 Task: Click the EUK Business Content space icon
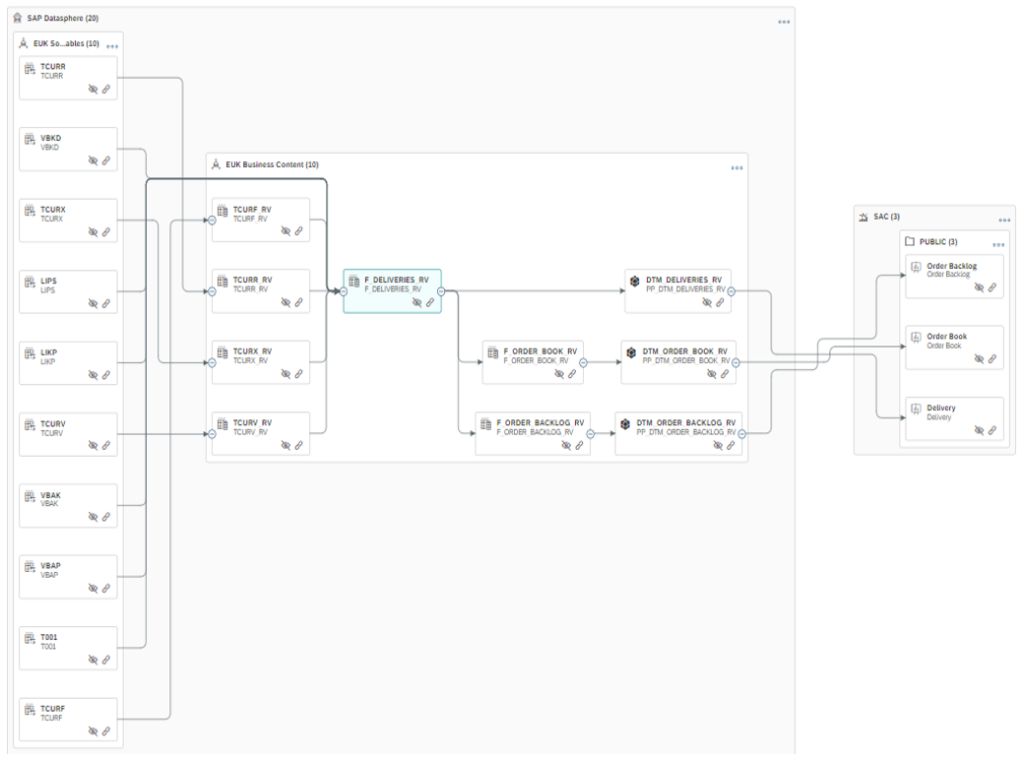[216, 165]
